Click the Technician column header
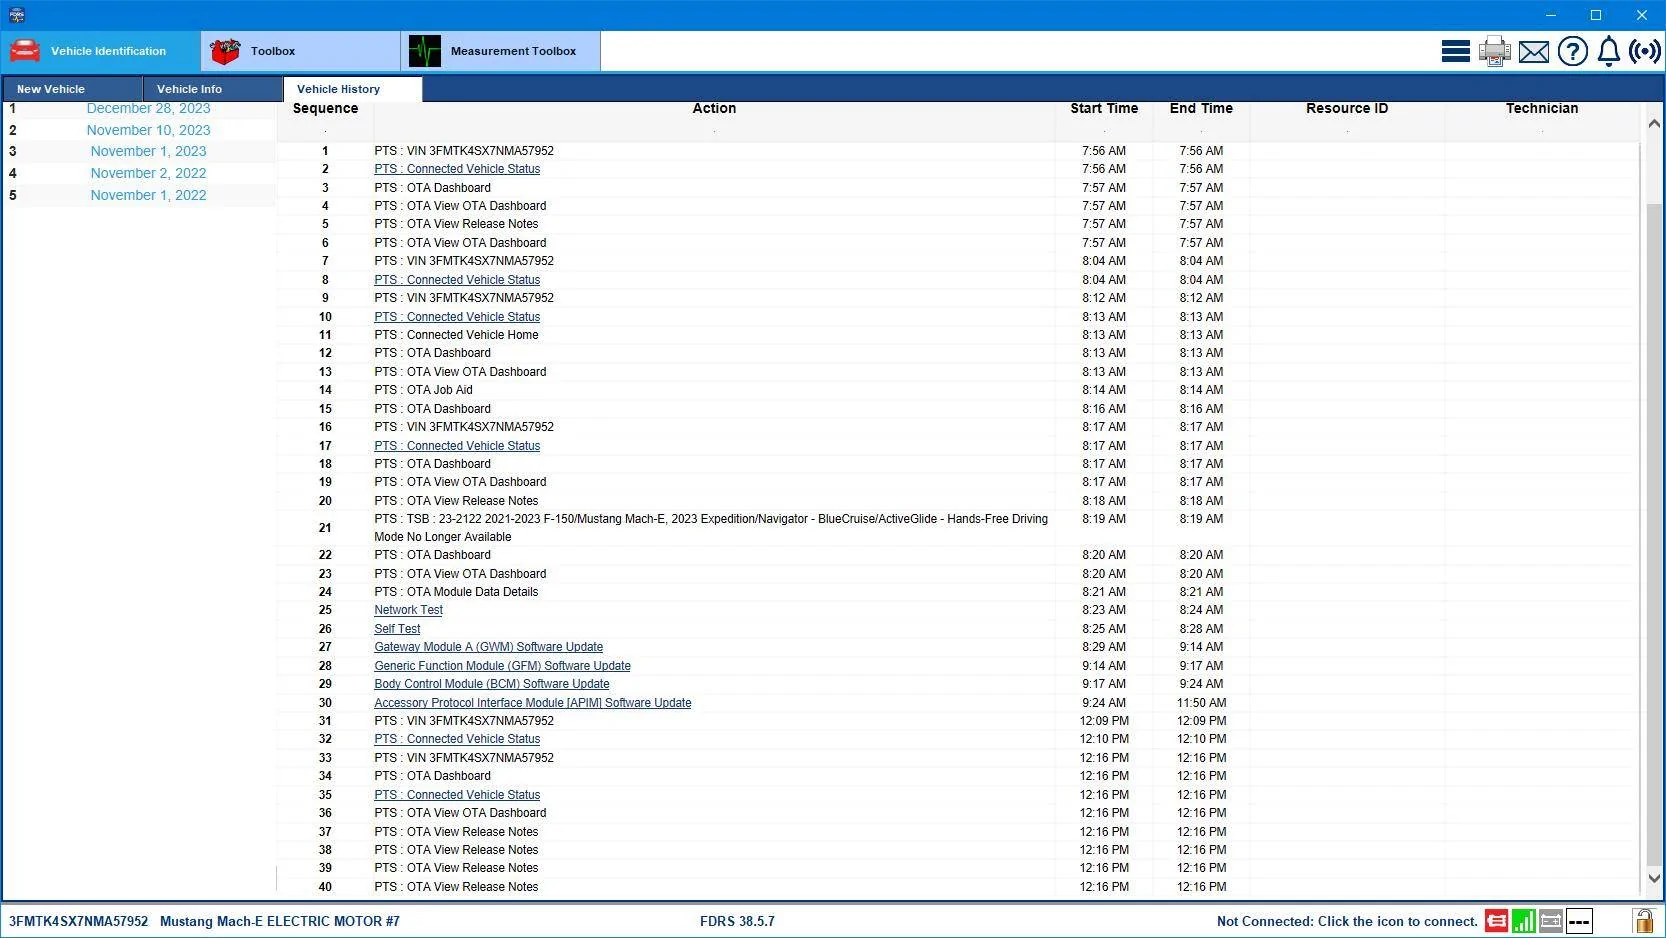 1542,109
